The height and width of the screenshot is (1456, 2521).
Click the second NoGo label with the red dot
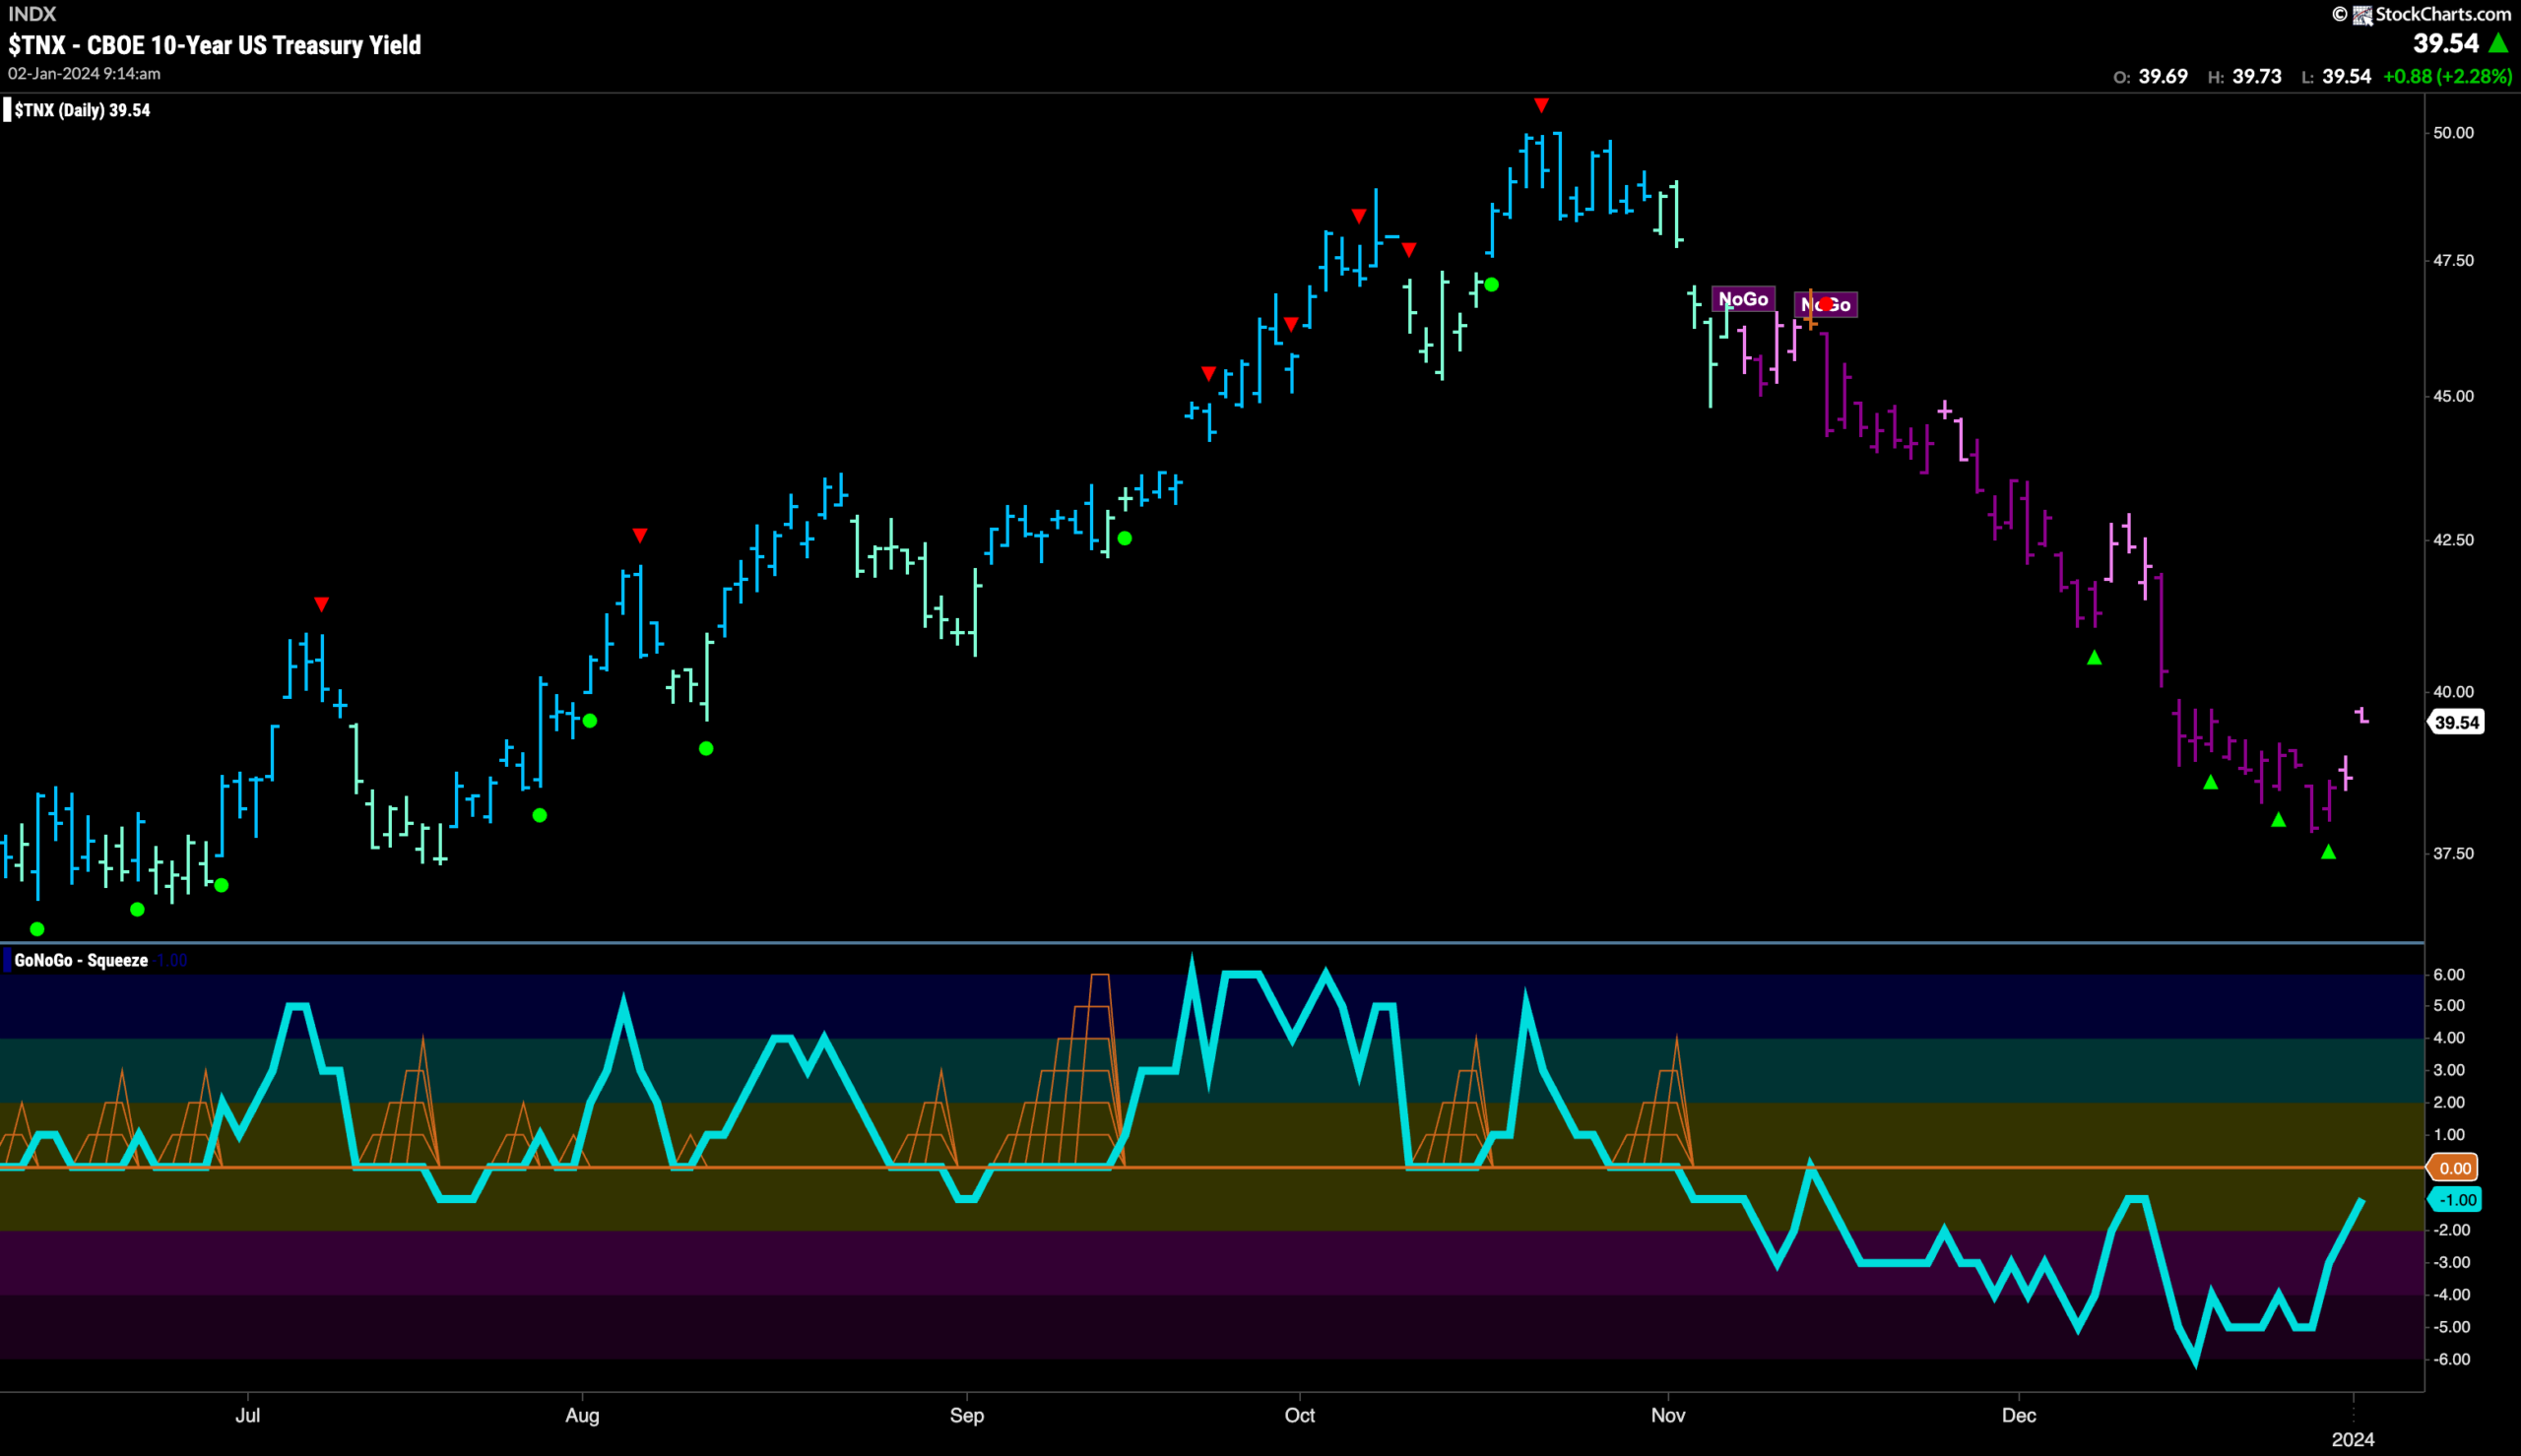pos(1826,304)
